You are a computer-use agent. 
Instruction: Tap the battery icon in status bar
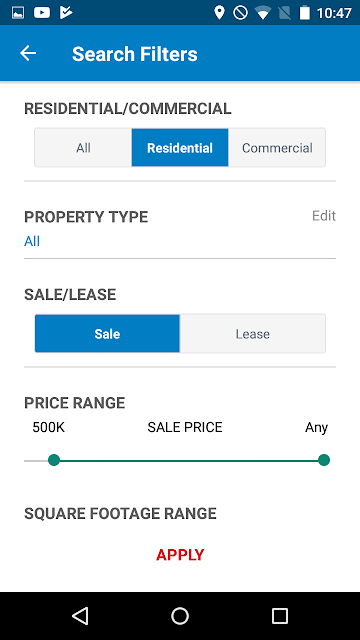(305, 13)
